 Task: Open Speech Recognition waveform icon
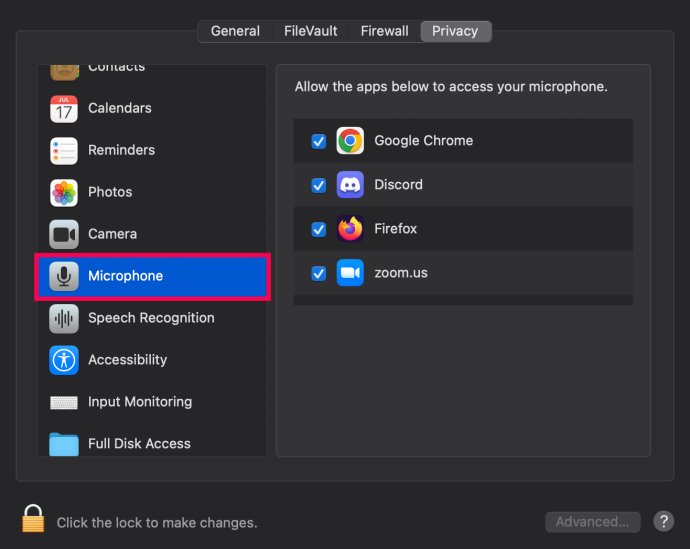pos(64,318)
